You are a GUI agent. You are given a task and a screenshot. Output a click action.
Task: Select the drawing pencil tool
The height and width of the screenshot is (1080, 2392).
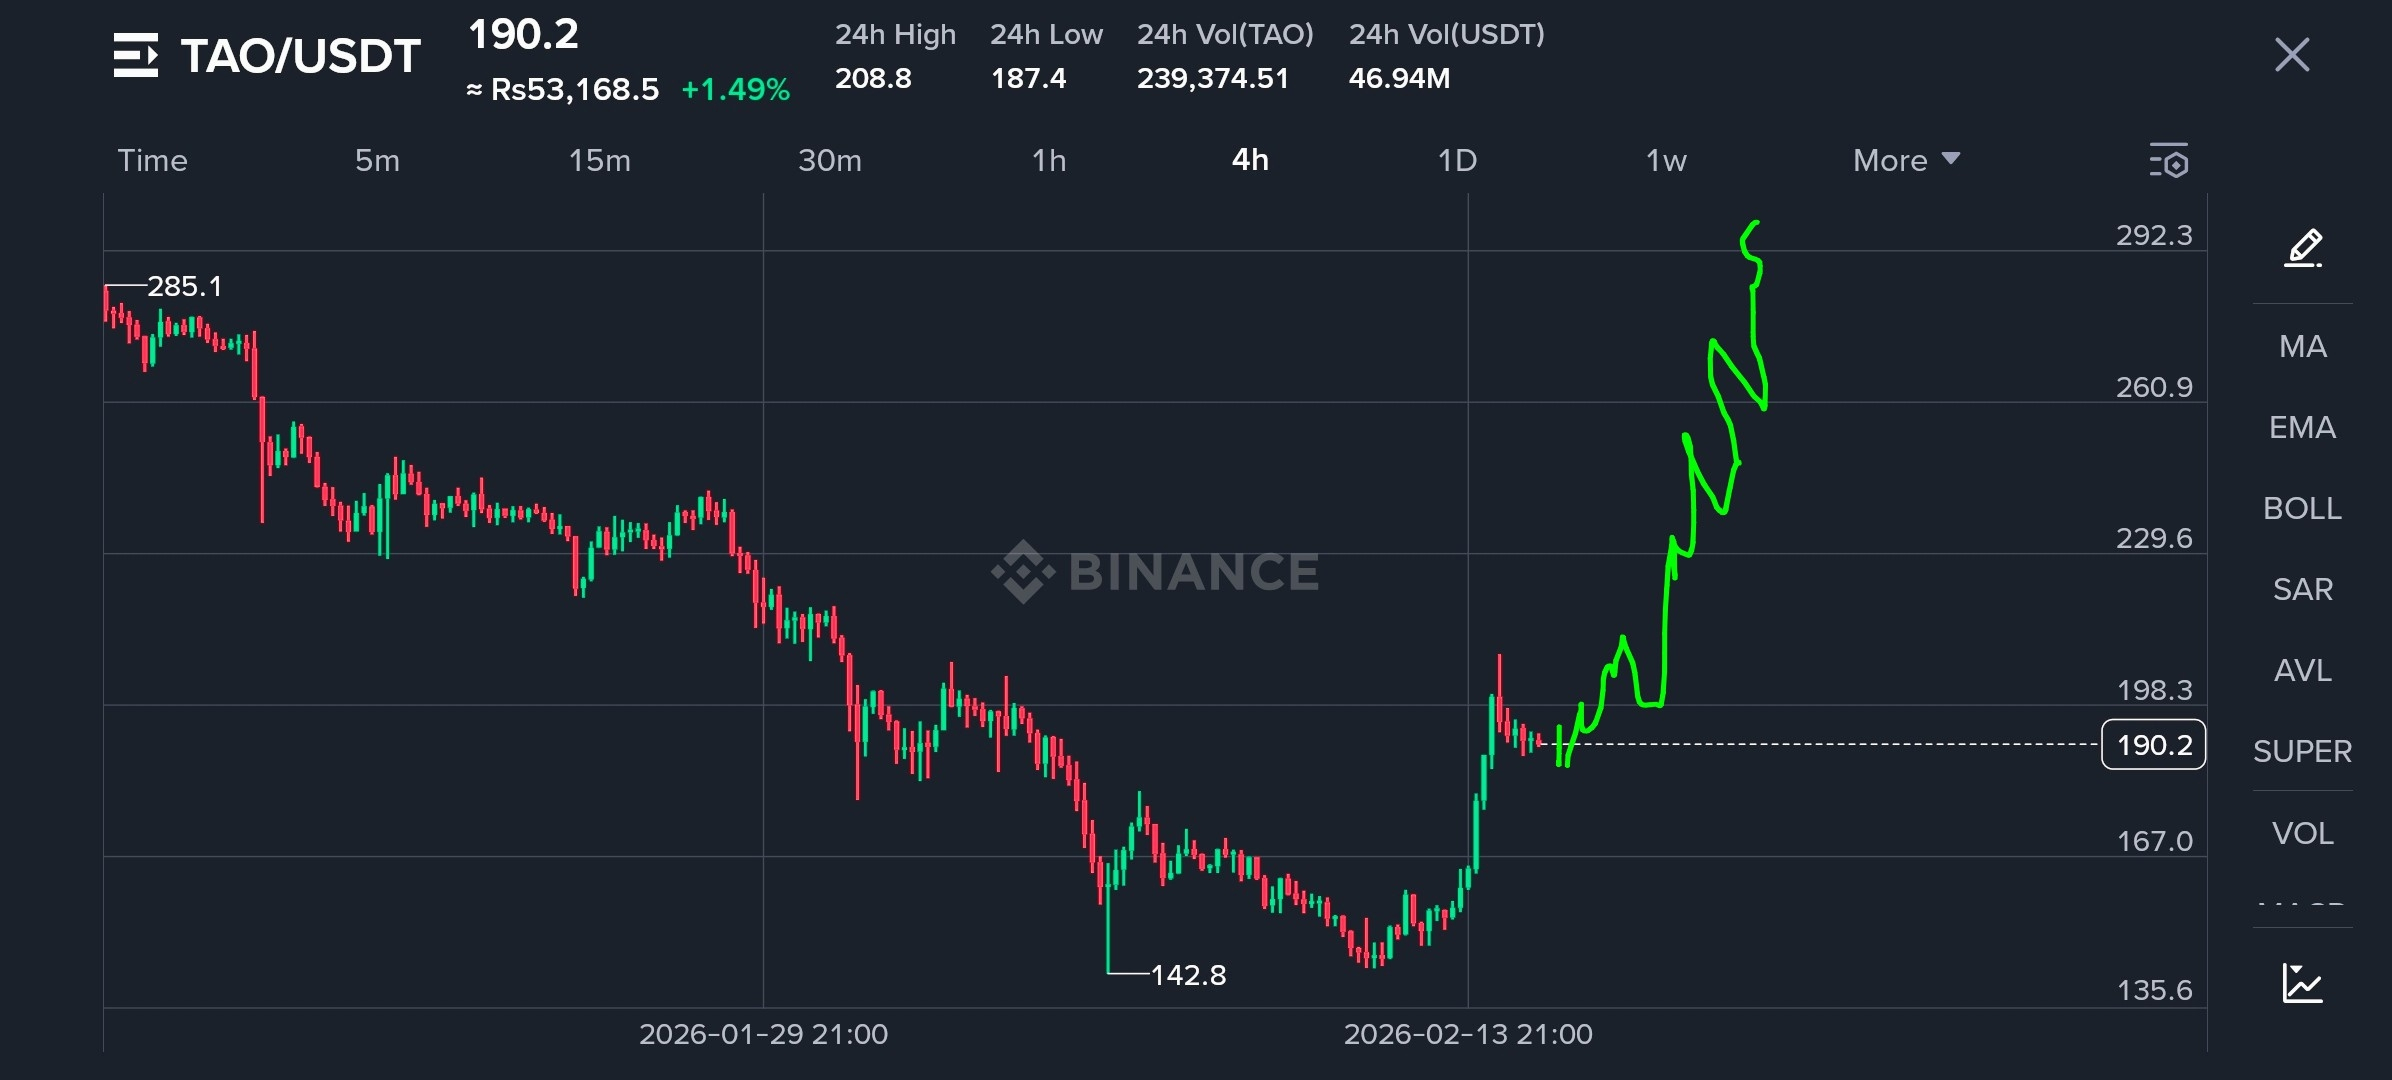coord(2303,247)
